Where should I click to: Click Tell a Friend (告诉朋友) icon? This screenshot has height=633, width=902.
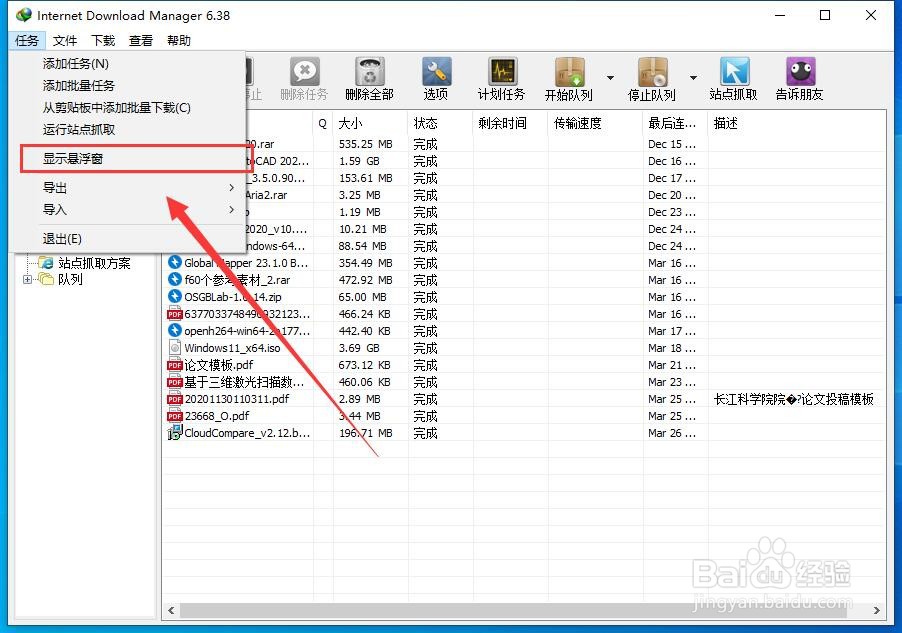(800, 79)
